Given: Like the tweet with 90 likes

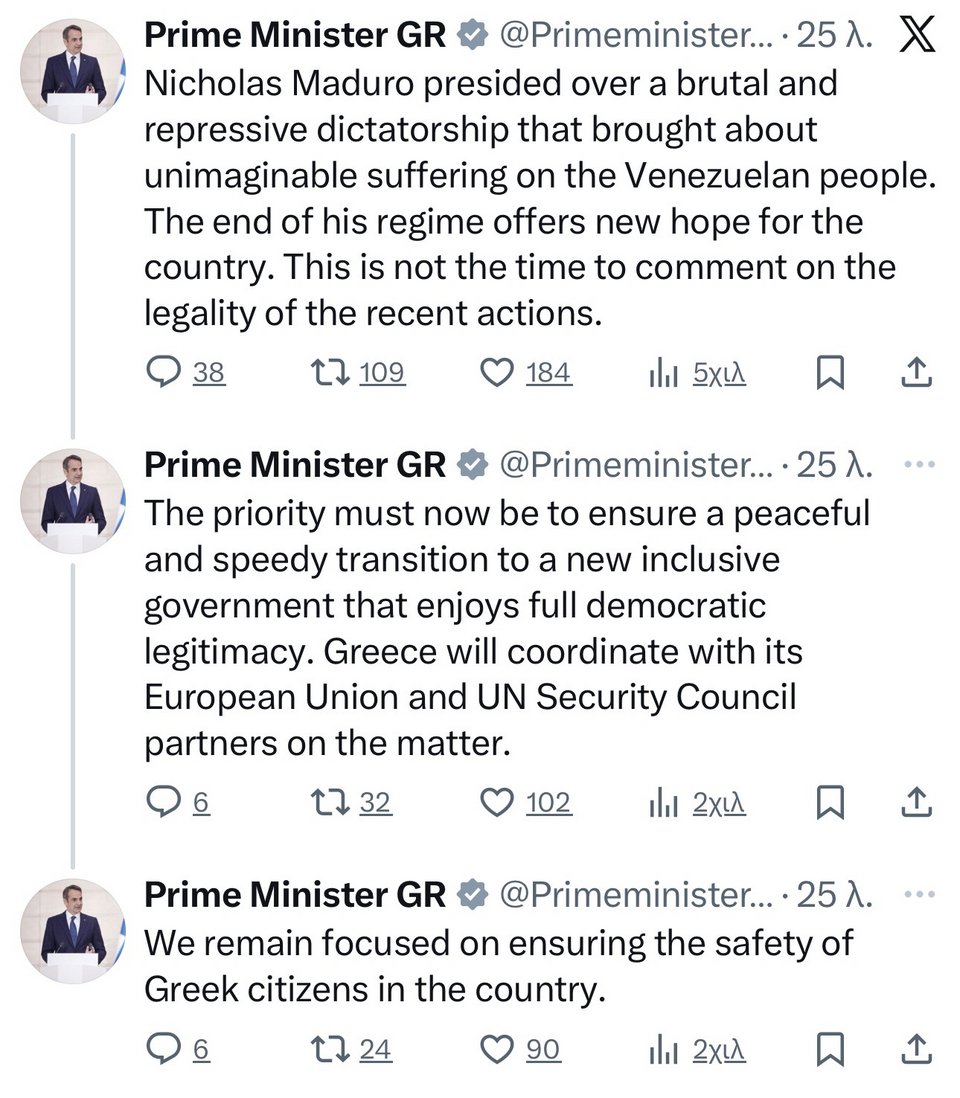Looking at the screenshot, I should point(496,1049).
